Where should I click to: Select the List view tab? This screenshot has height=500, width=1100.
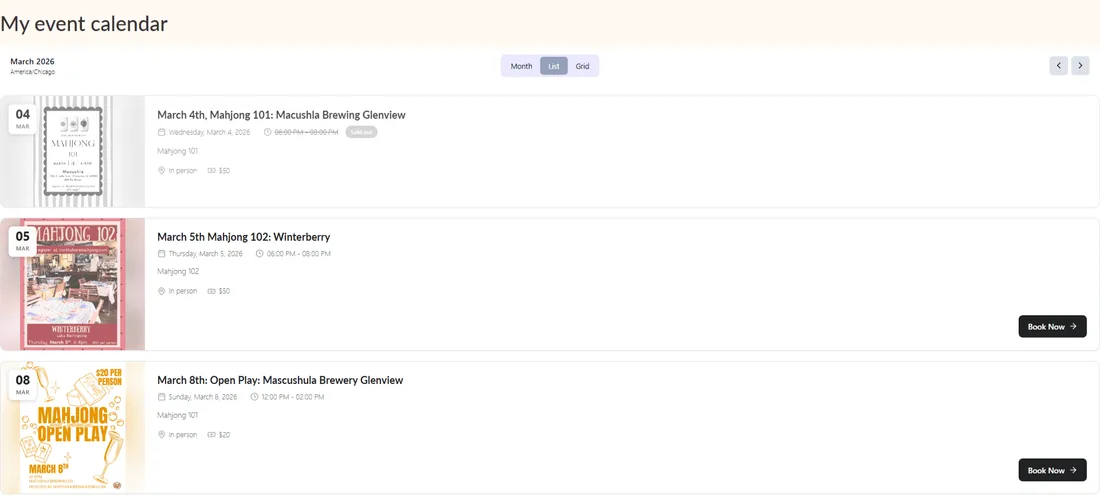point(554,66)
